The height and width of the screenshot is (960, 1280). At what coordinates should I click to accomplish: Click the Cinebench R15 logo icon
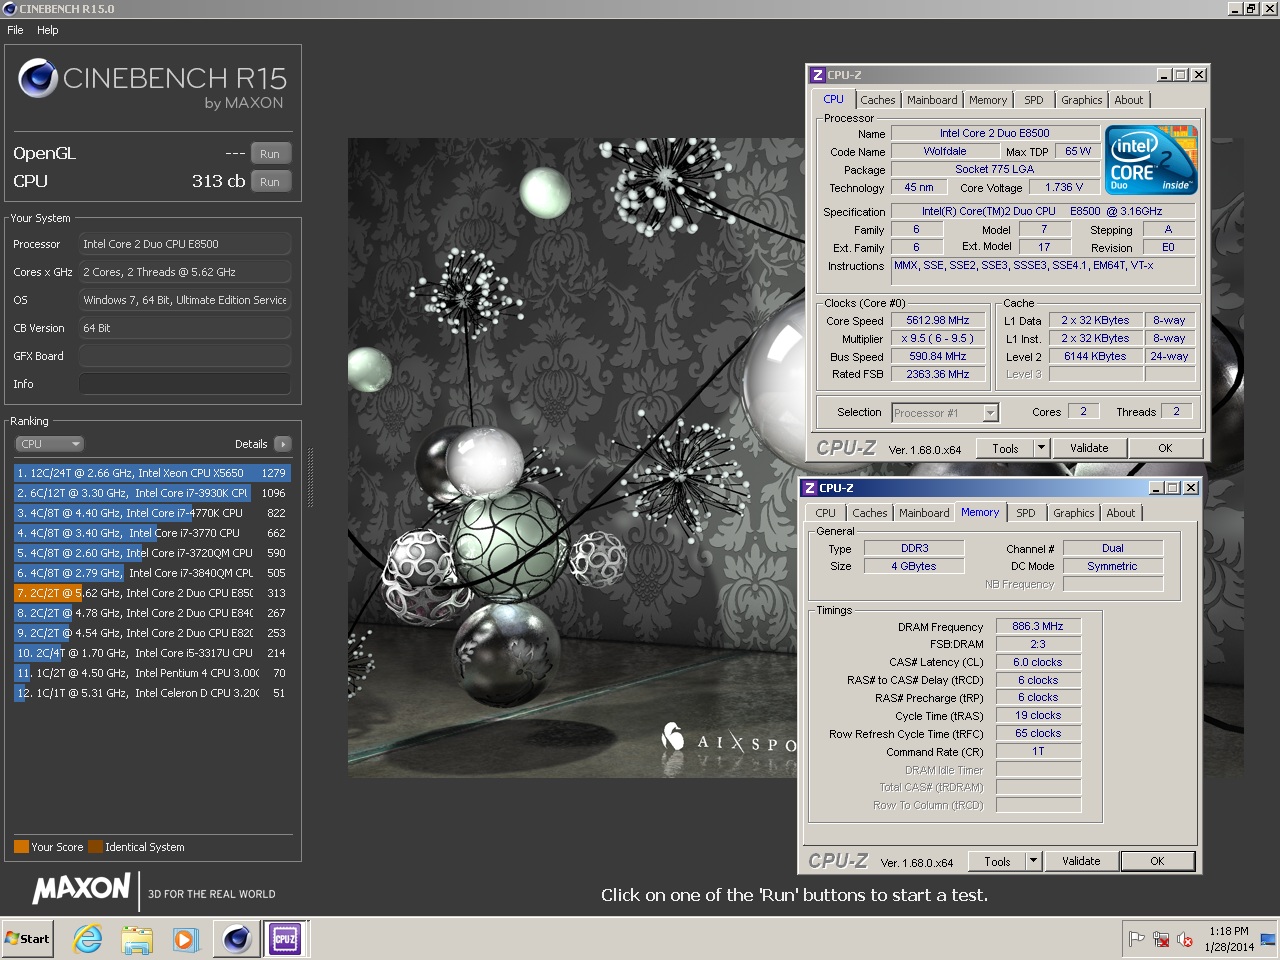pyautogui.click(x=38, y=78)
